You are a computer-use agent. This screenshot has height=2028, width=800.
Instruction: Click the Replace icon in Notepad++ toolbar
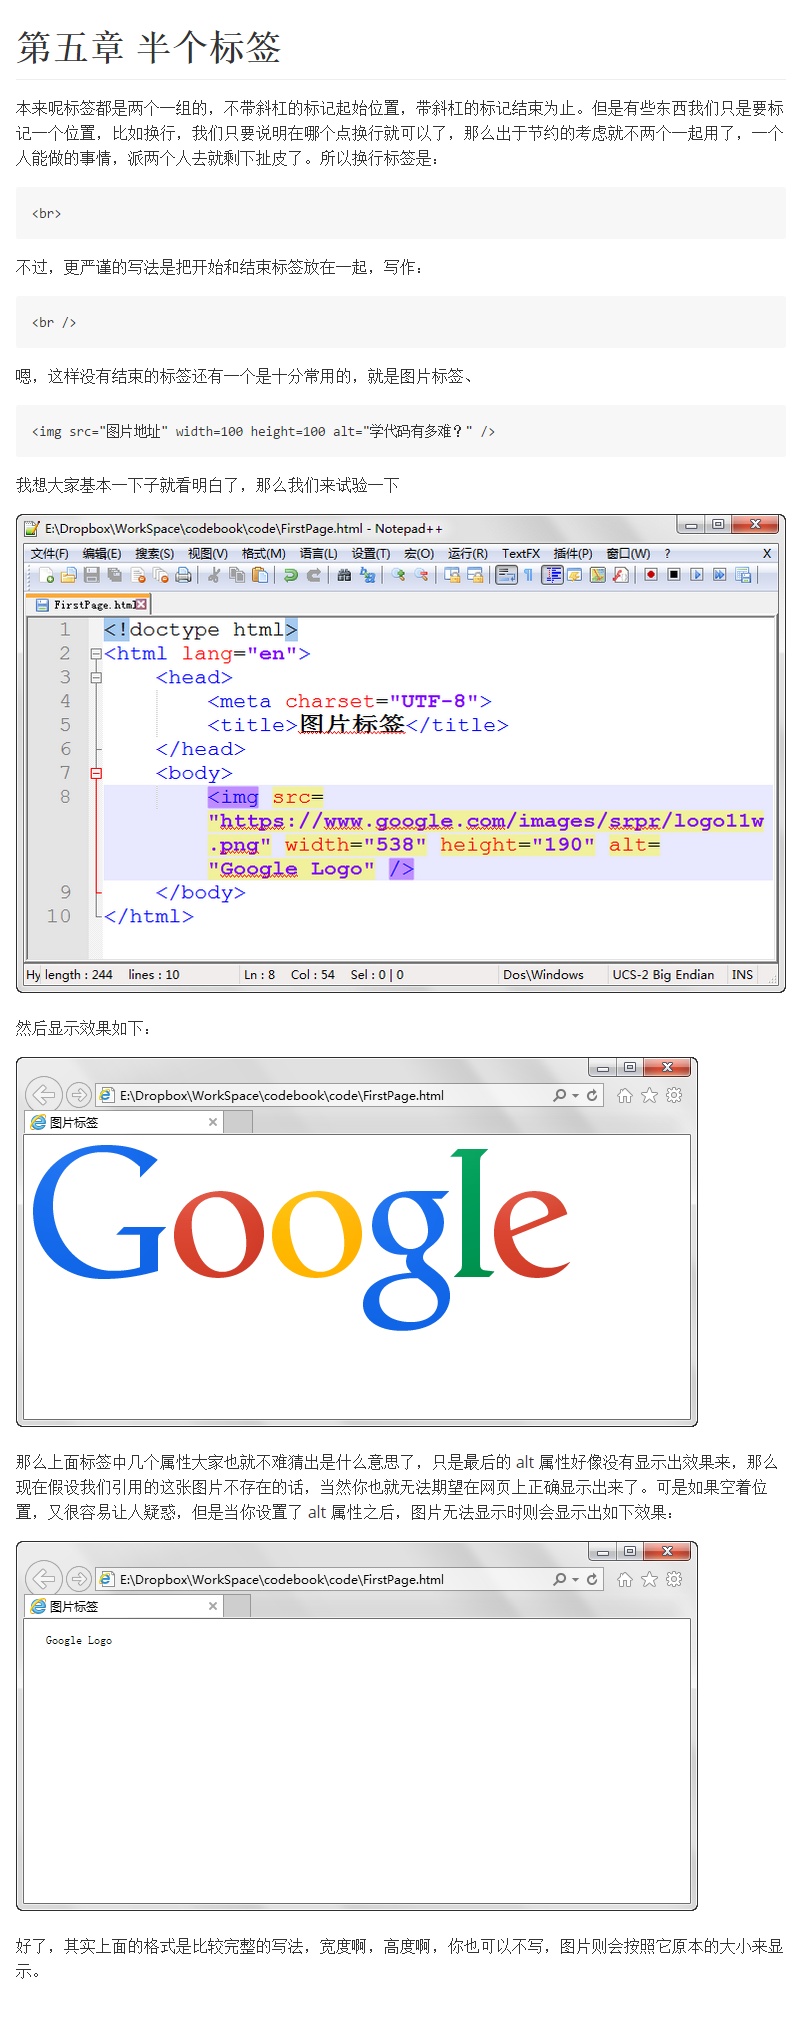(368, 575)
